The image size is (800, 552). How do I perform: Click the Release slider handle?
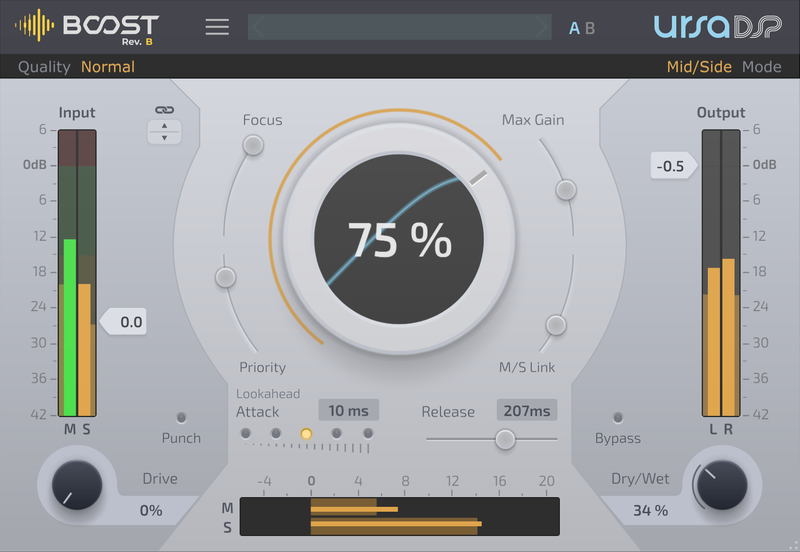click(505, 439)
